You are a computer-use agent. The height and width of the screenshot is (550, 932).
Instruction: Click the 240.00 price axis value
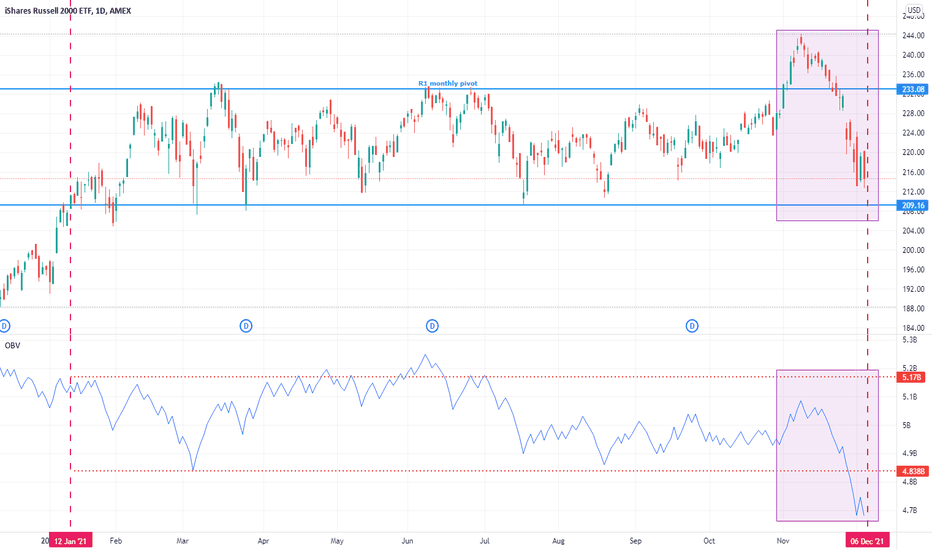(x=913, y=55)
